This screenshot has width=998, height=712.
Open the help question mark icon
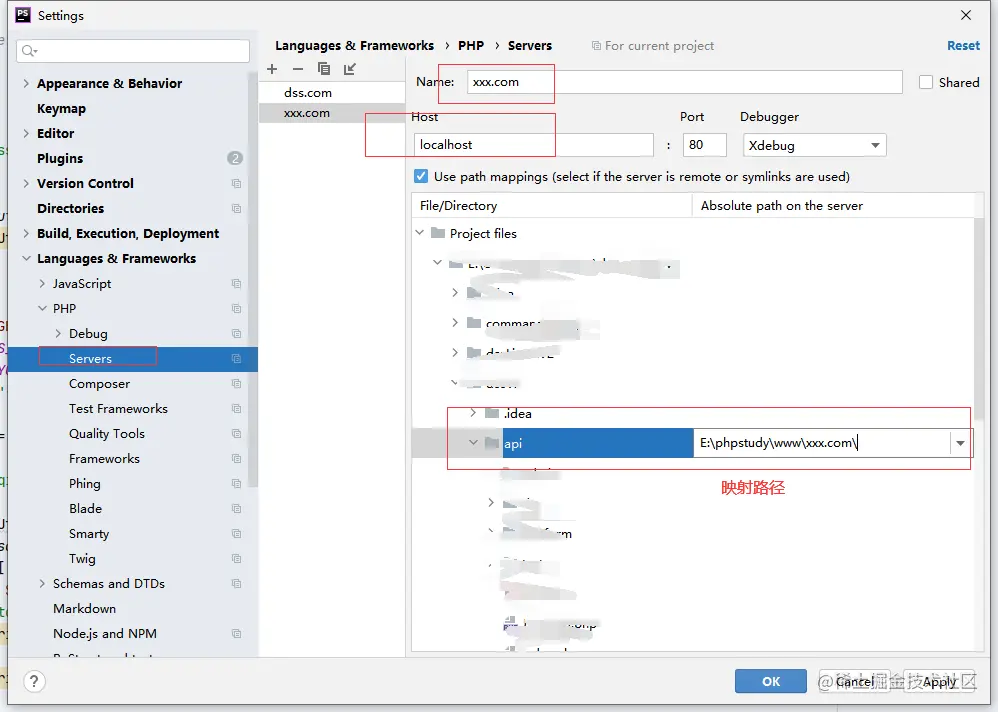tap(34, 681)
